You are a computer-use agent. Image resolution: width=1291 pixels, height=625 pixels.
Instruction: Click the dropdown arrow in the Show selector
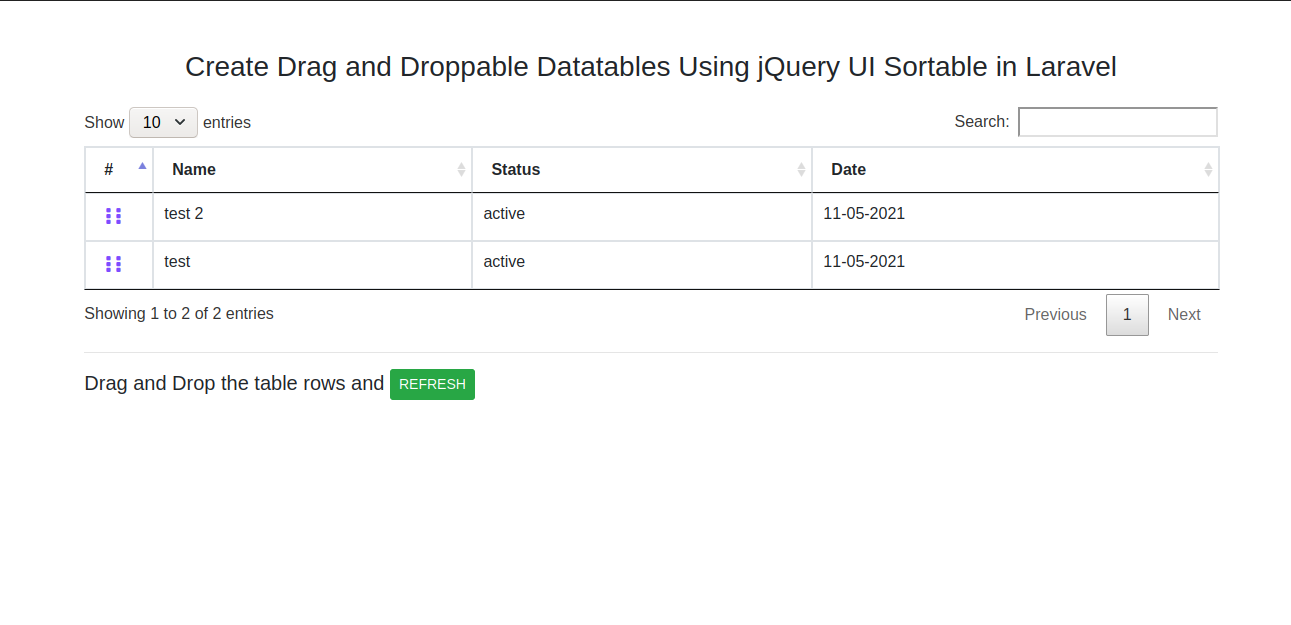pyautogui.click(x=181, y=122)
